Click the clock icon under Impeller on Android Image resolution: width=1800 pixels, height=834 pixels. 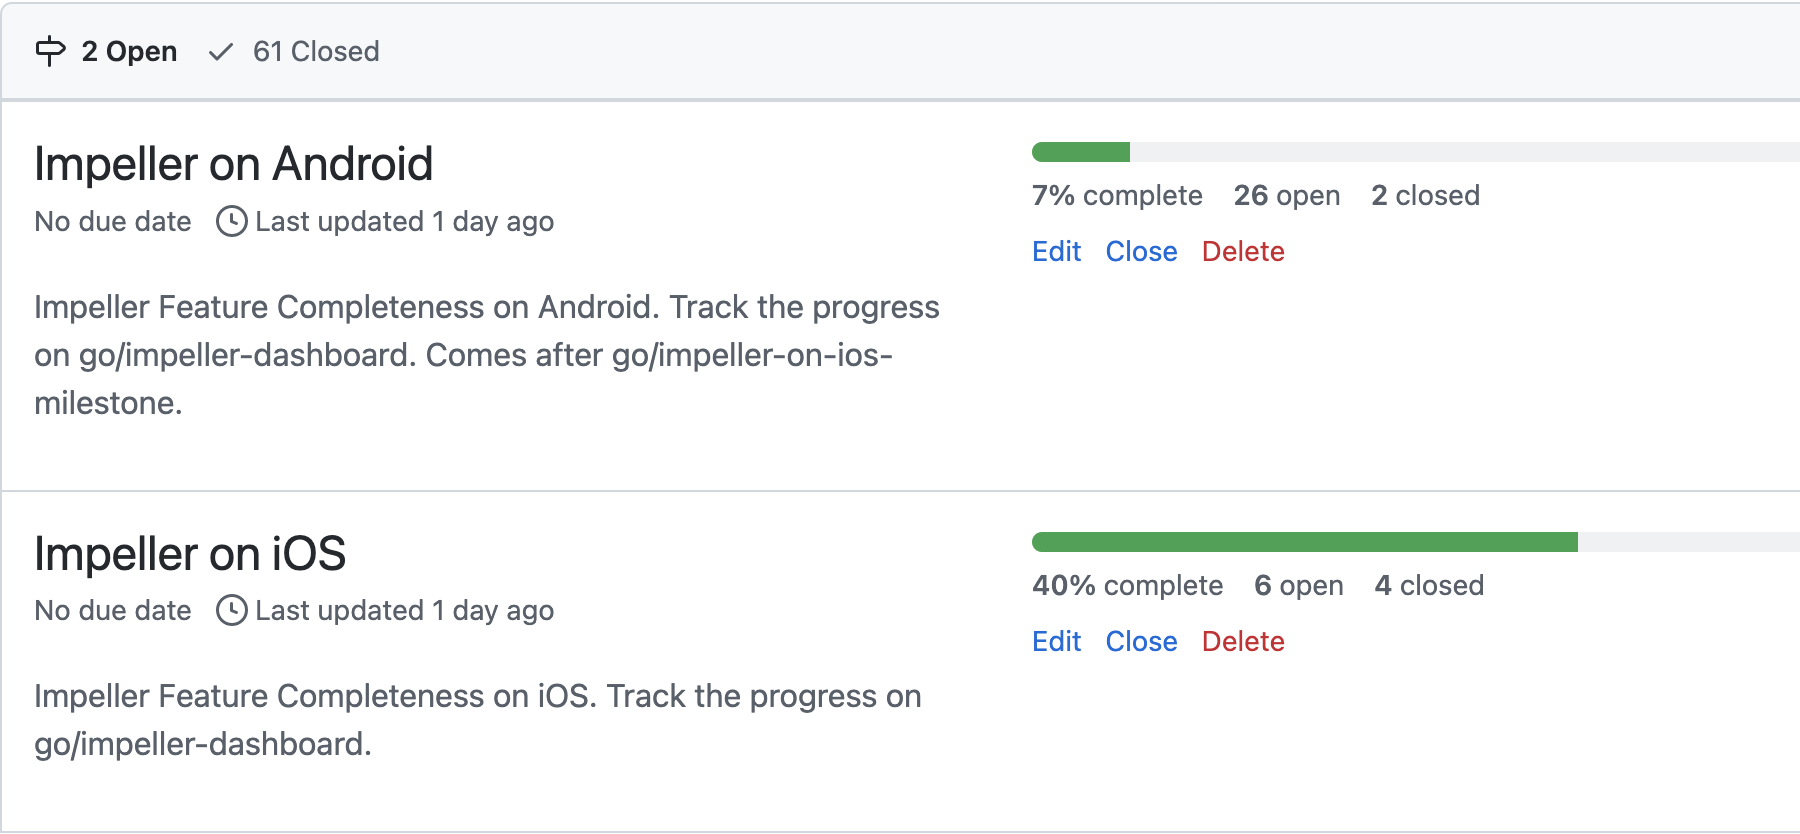(231, 221)
